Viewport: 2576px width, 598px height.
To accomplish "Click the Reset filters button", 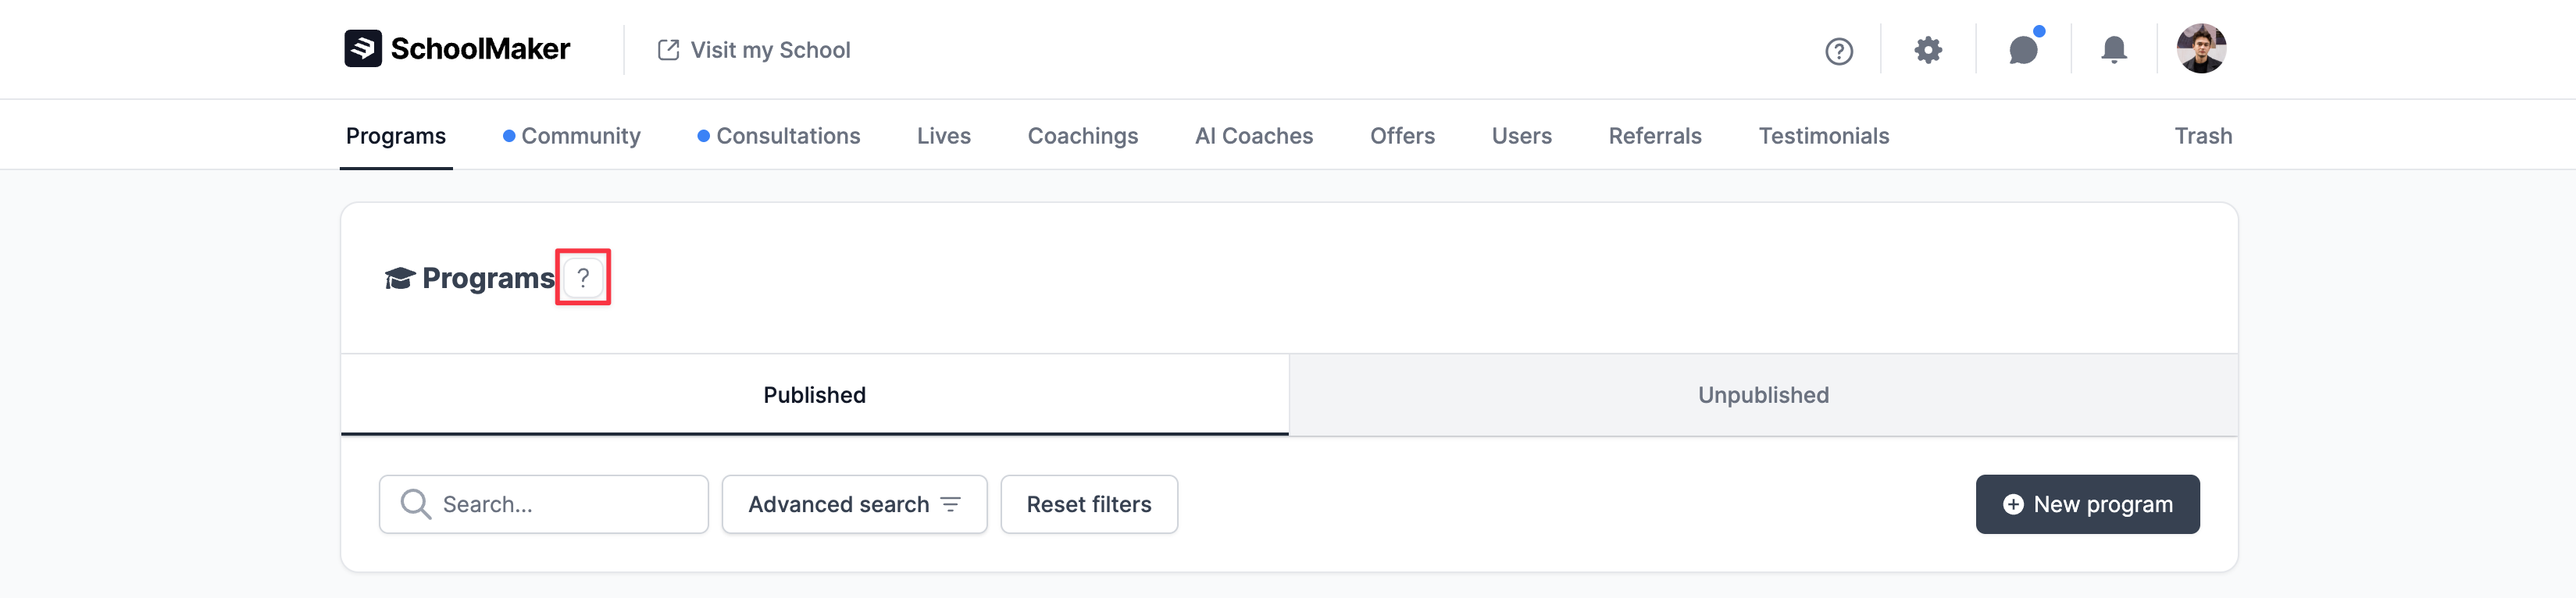I will [1088, 504].
